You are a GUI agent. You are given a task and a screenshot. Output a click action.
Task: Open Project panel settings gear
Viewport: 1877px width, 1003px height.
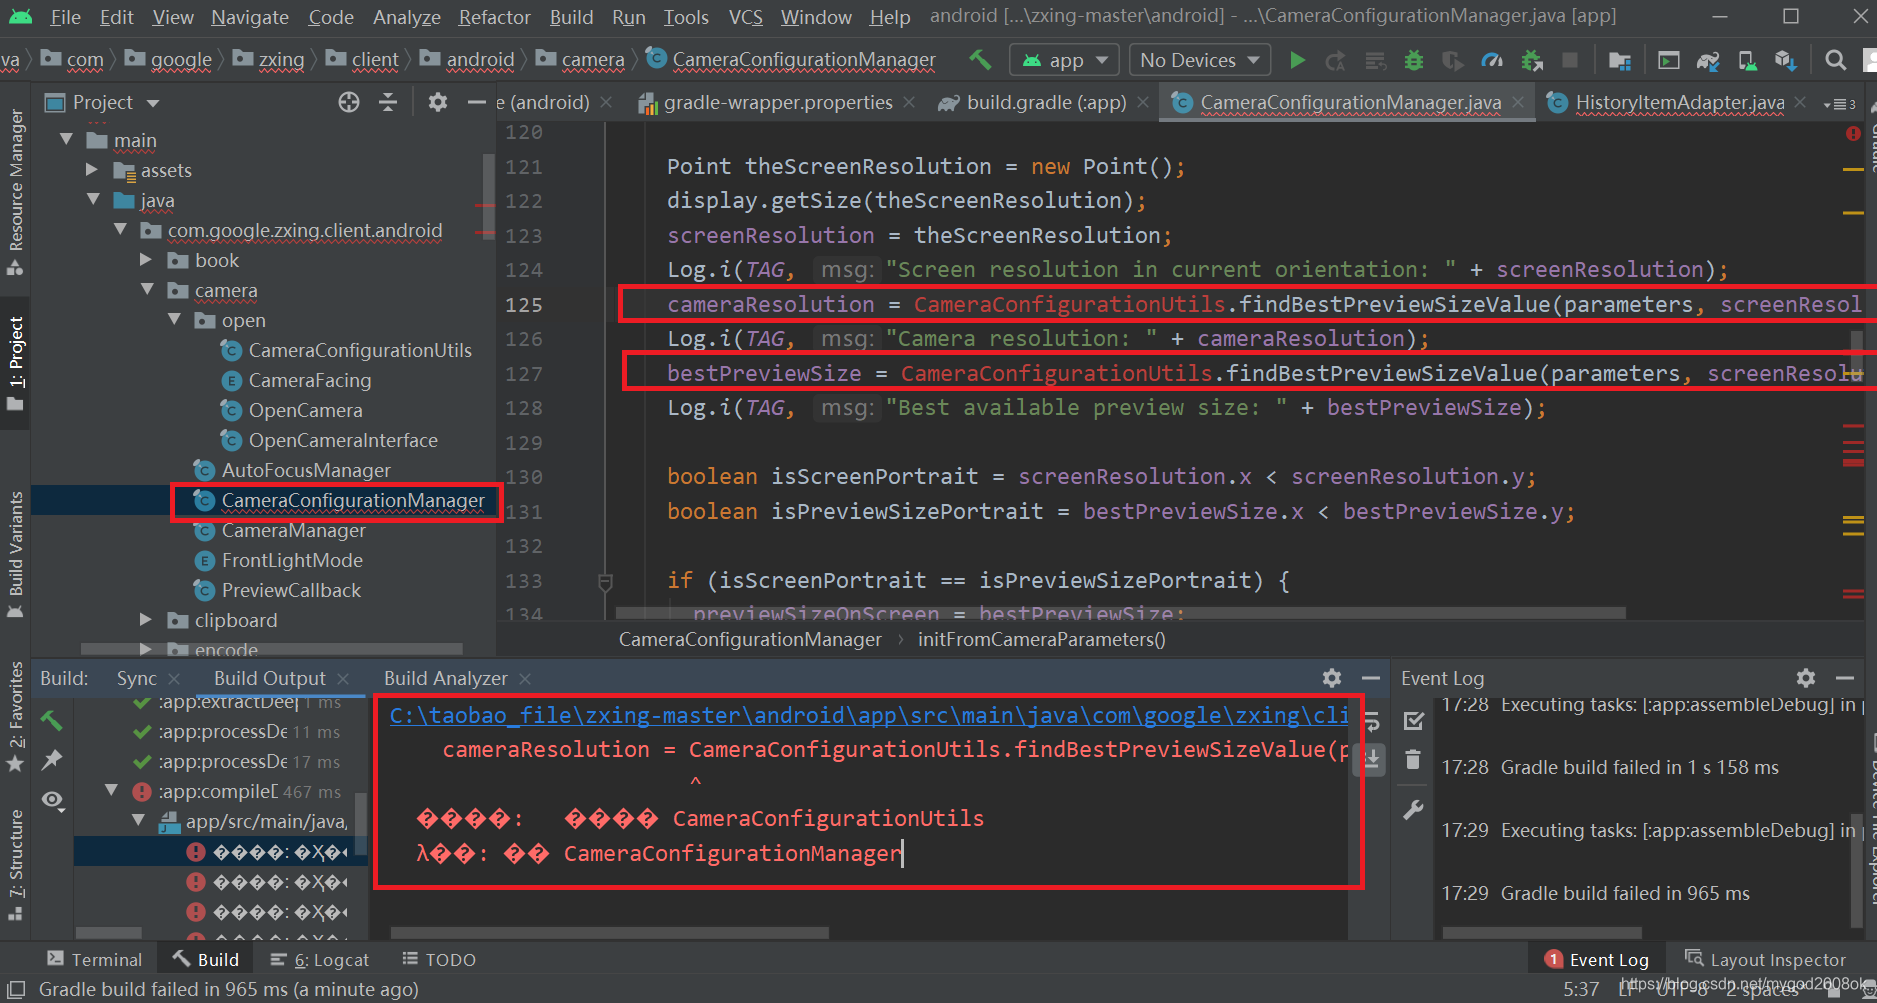(438, 102)
